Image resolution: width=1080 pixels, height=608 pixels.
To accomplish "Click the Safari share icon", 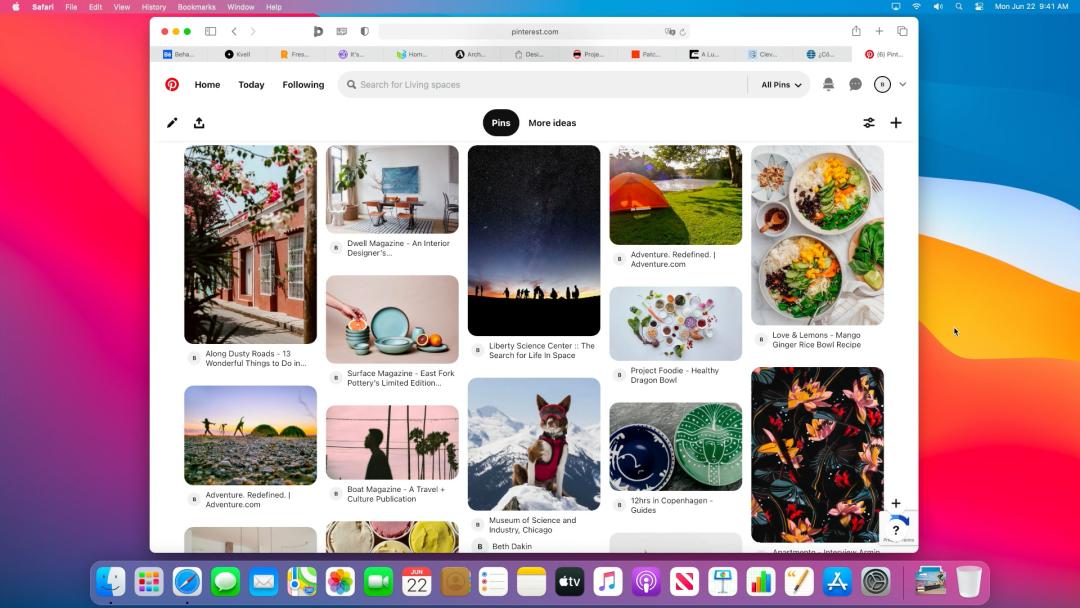I will point(856,31).
